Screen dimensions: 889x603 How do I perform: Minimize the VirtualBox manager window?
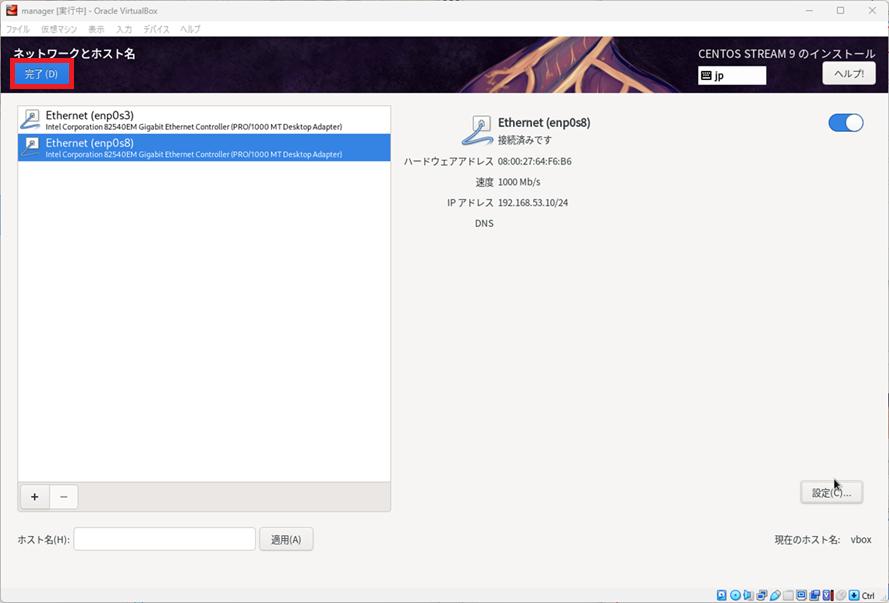808,11
